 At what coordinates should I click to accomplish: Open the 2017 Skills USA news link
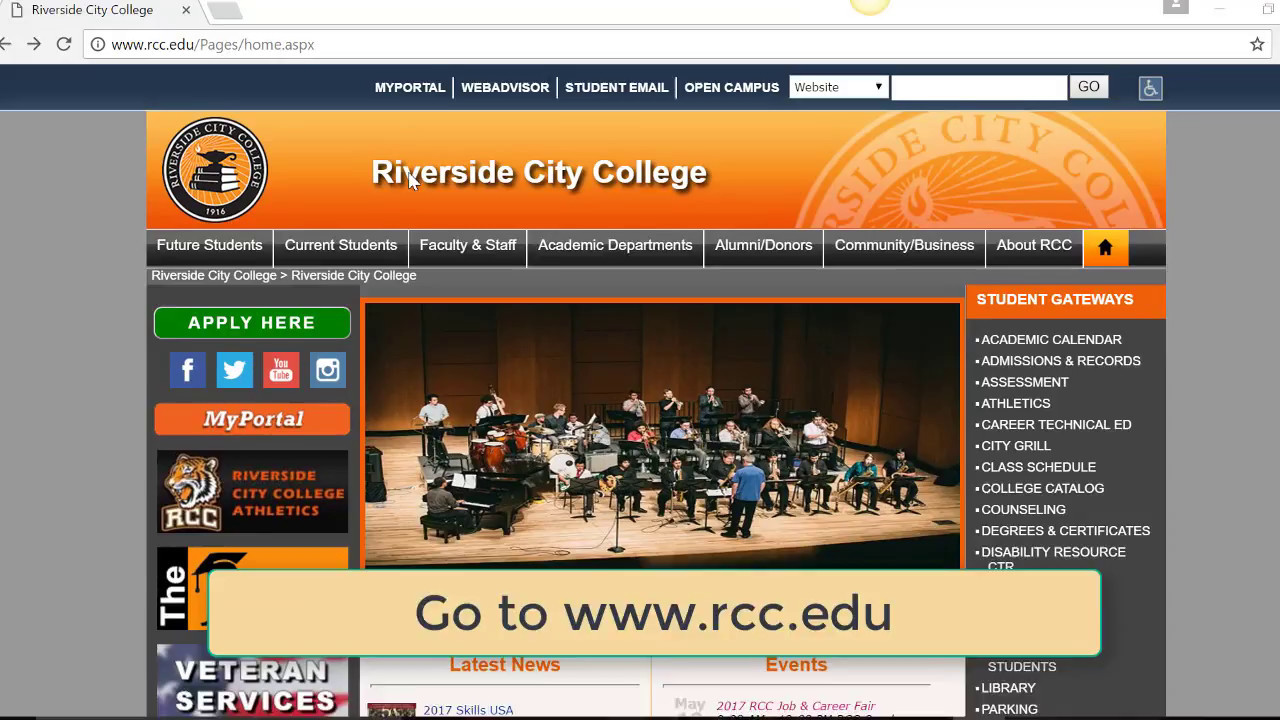coord(468,710)
